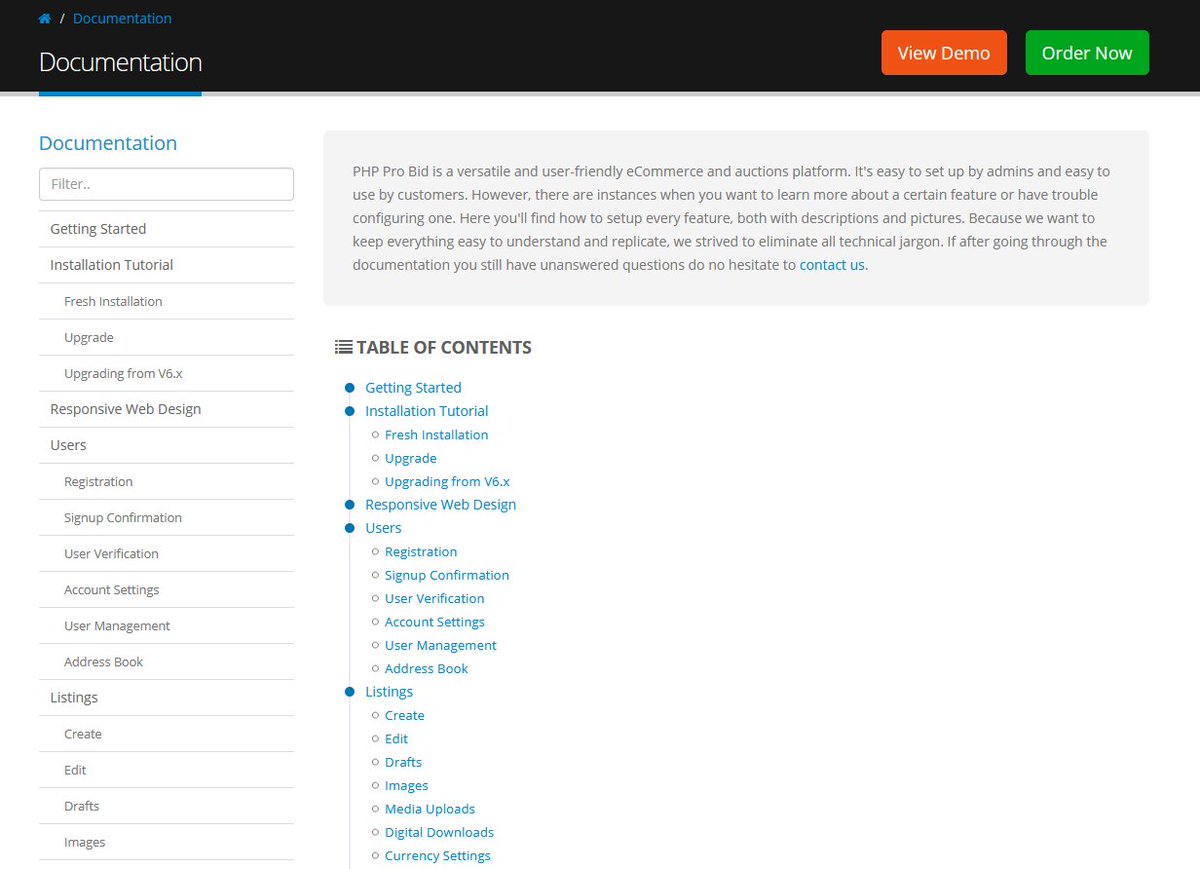This screenshot has width=1200, height=869.
Task: Open Edit in table of contents
Action: 396,738
